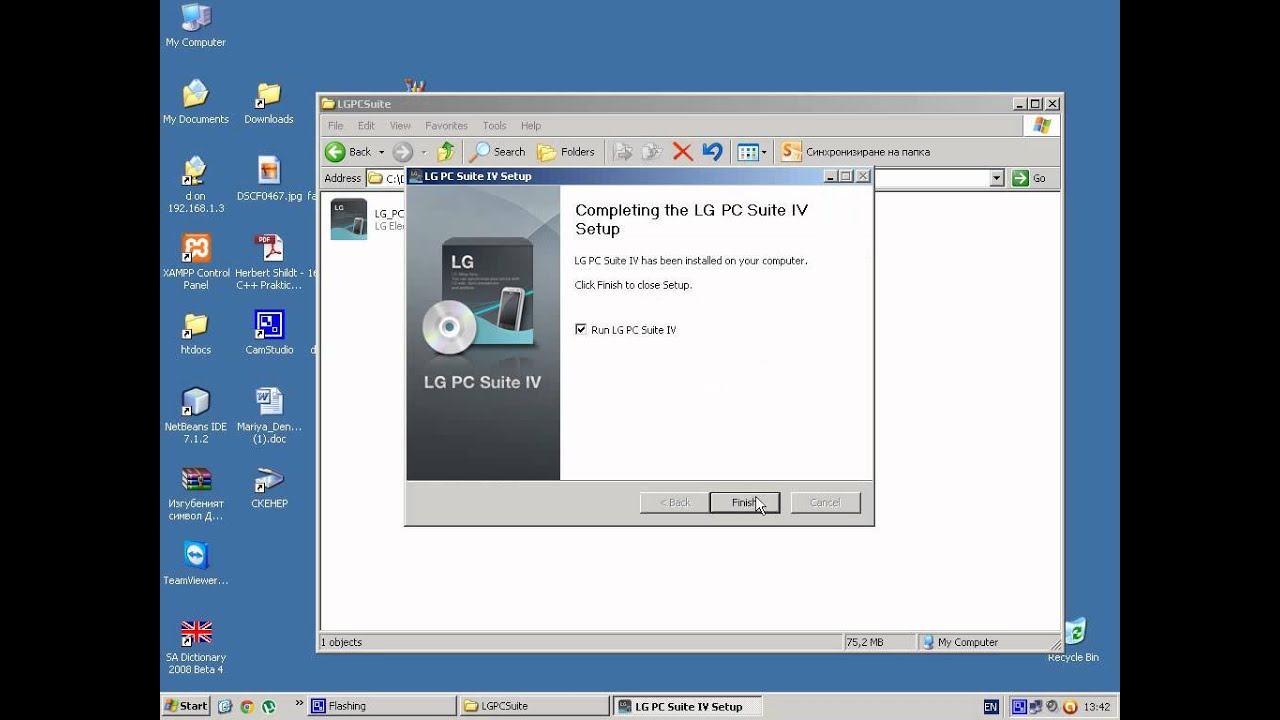
Task: Switch to the Flashing taskbar window
Action: (x=381, y=706)
